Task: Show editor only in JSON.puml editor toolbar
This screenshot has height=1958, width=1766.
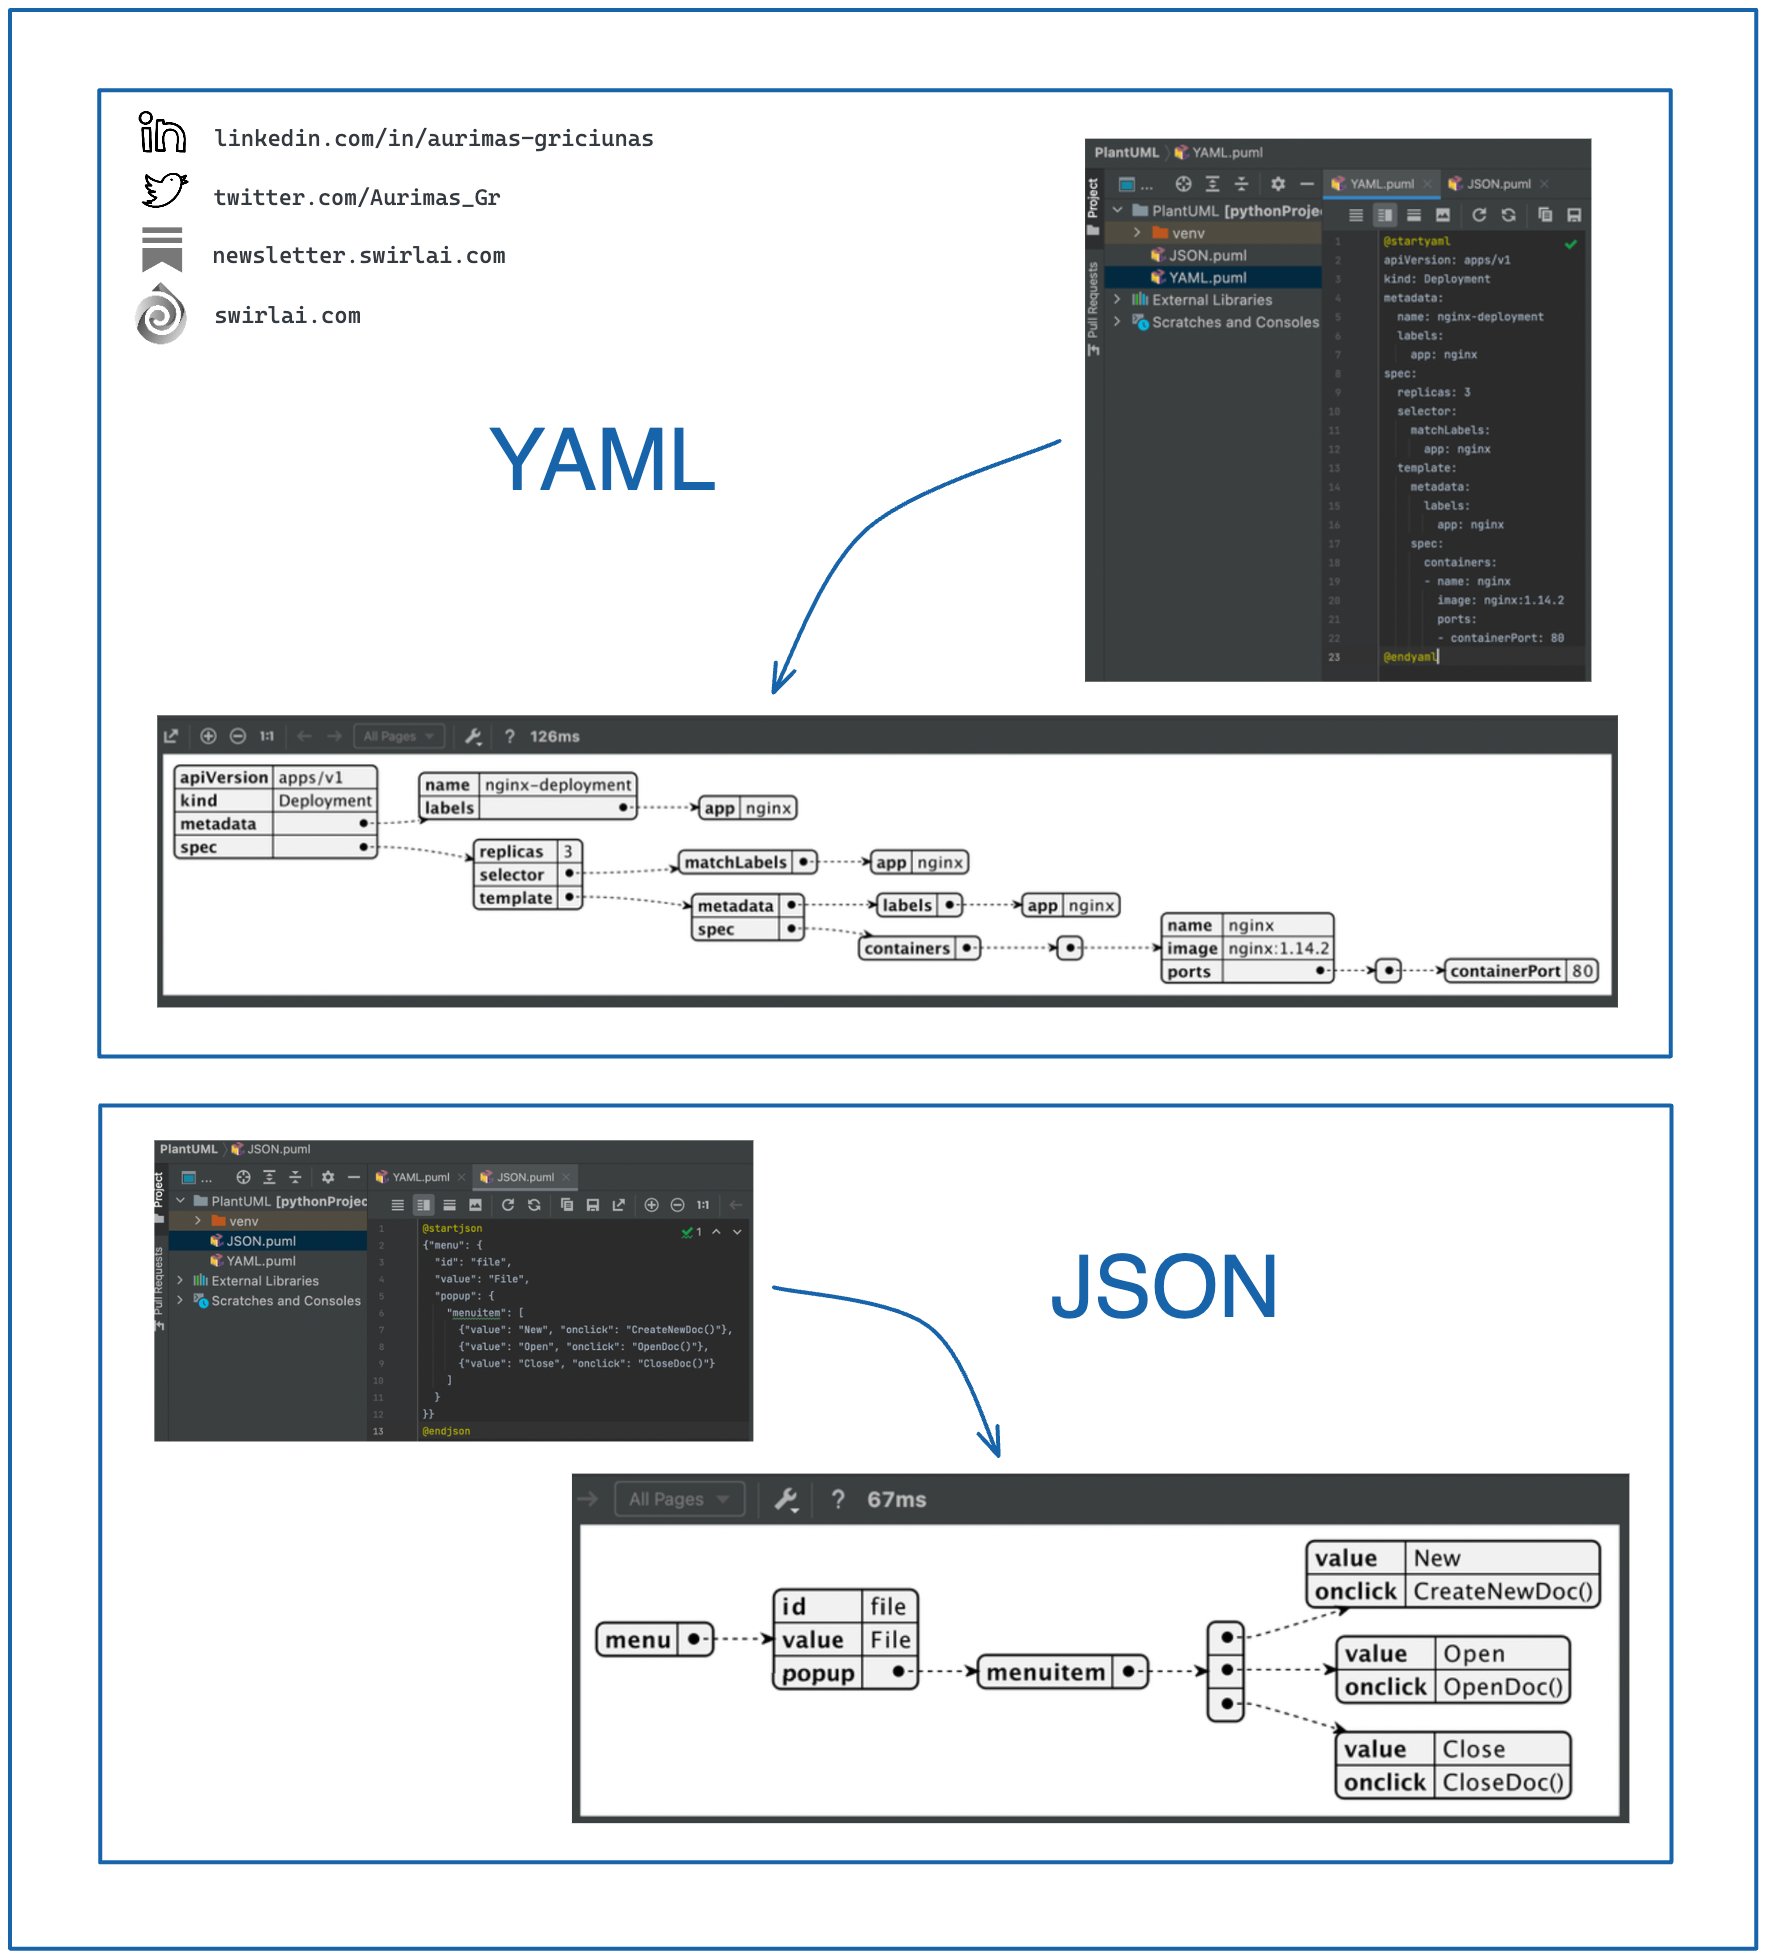Action: pyautogui.click(x=398, y=1205)
